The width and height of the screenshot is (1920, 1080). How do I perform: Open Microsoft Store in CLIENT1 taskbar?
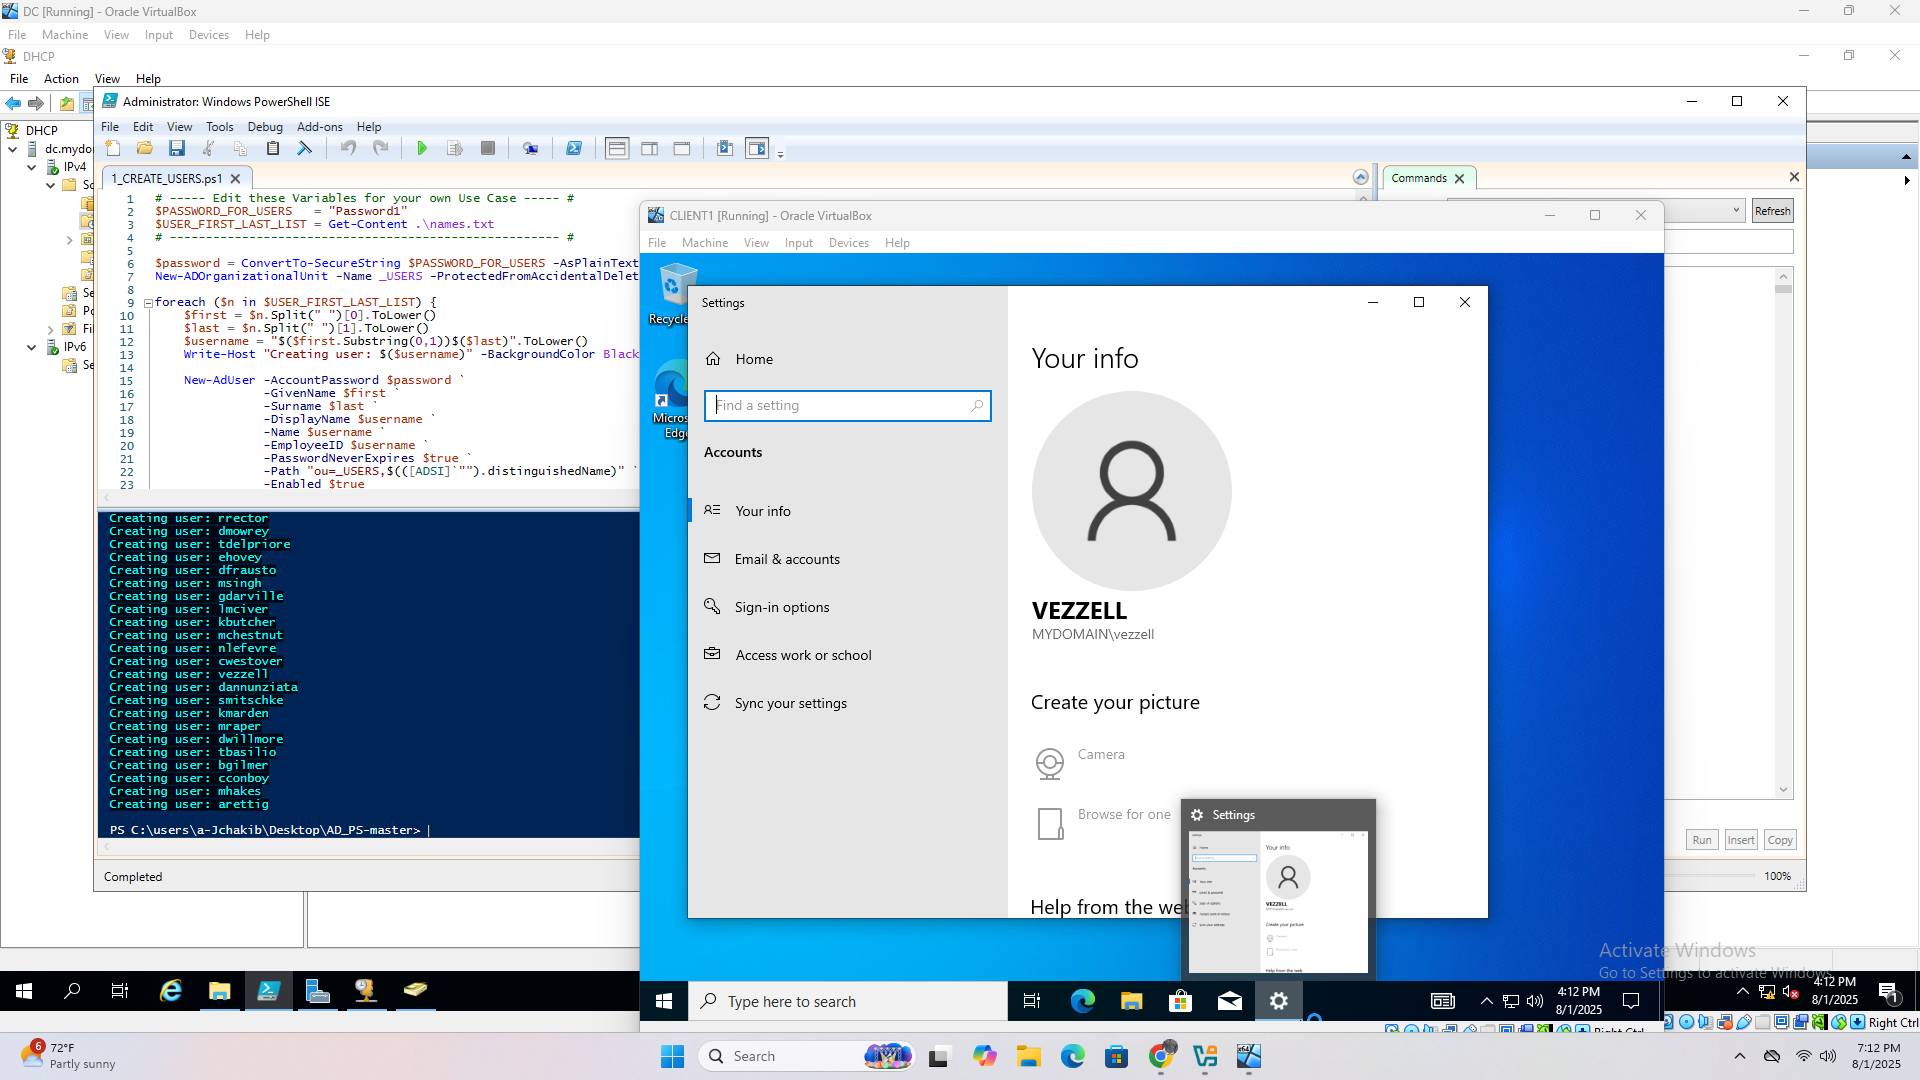click(x=1180, y=1001)
